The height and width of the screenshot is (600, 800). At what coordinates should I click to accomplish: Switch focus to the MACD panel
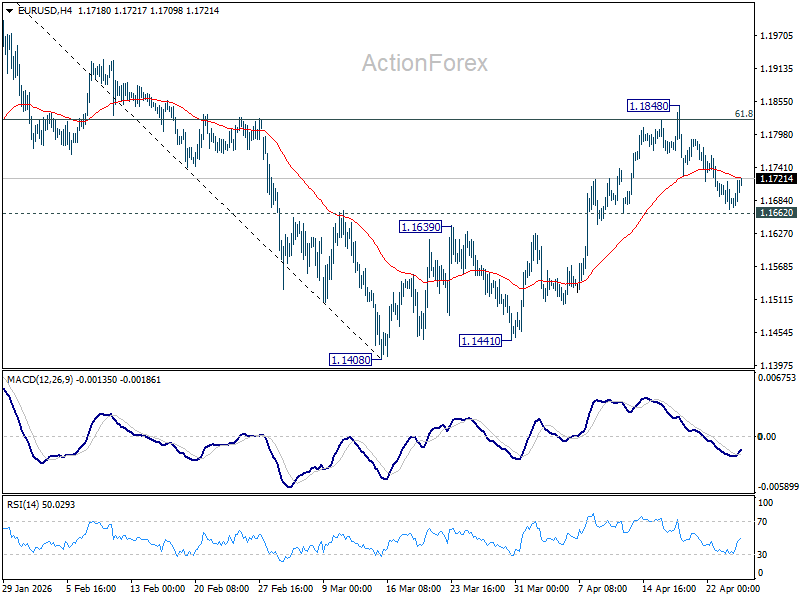400,435
